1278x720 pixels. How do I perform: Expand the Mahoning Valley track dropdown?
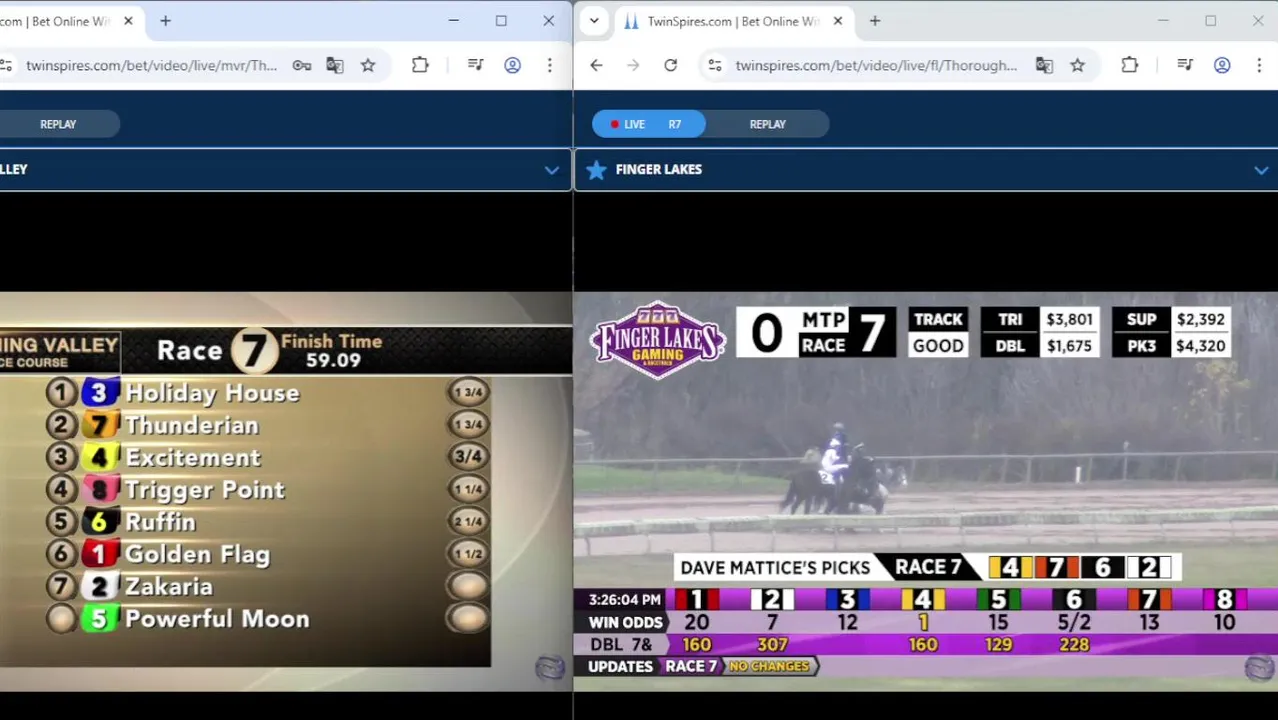pyautogui.click(x=551, y=170)
